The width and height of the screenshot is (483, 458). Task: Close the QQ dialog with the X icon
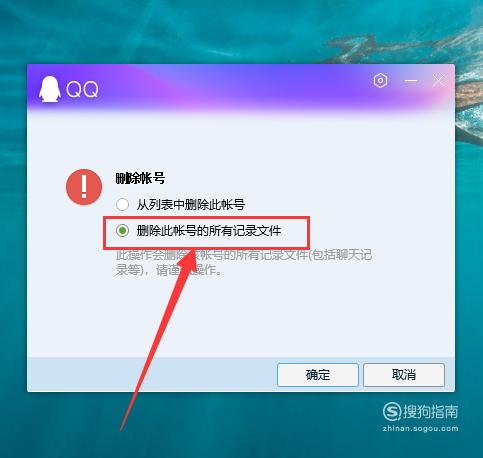(438, 81)
